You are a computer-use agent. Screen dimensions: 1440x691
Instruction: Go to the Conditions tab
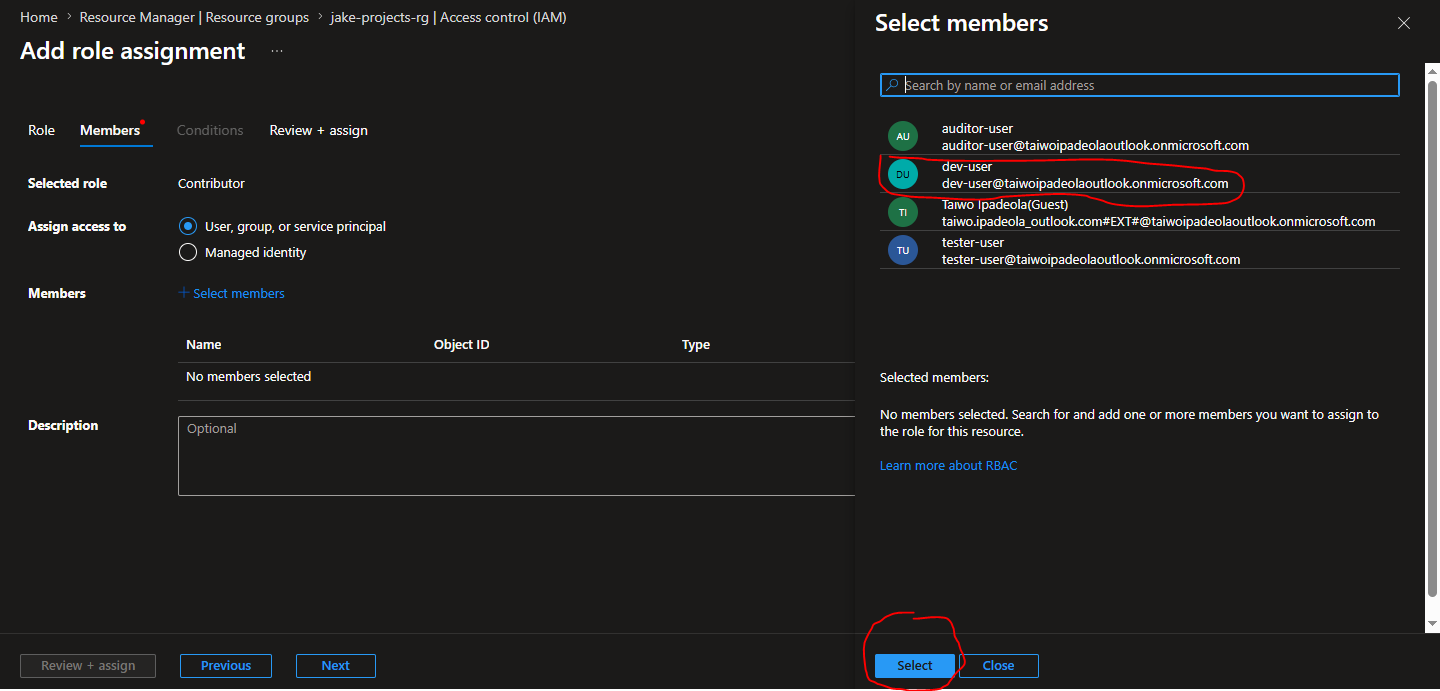tap(210, 130)
